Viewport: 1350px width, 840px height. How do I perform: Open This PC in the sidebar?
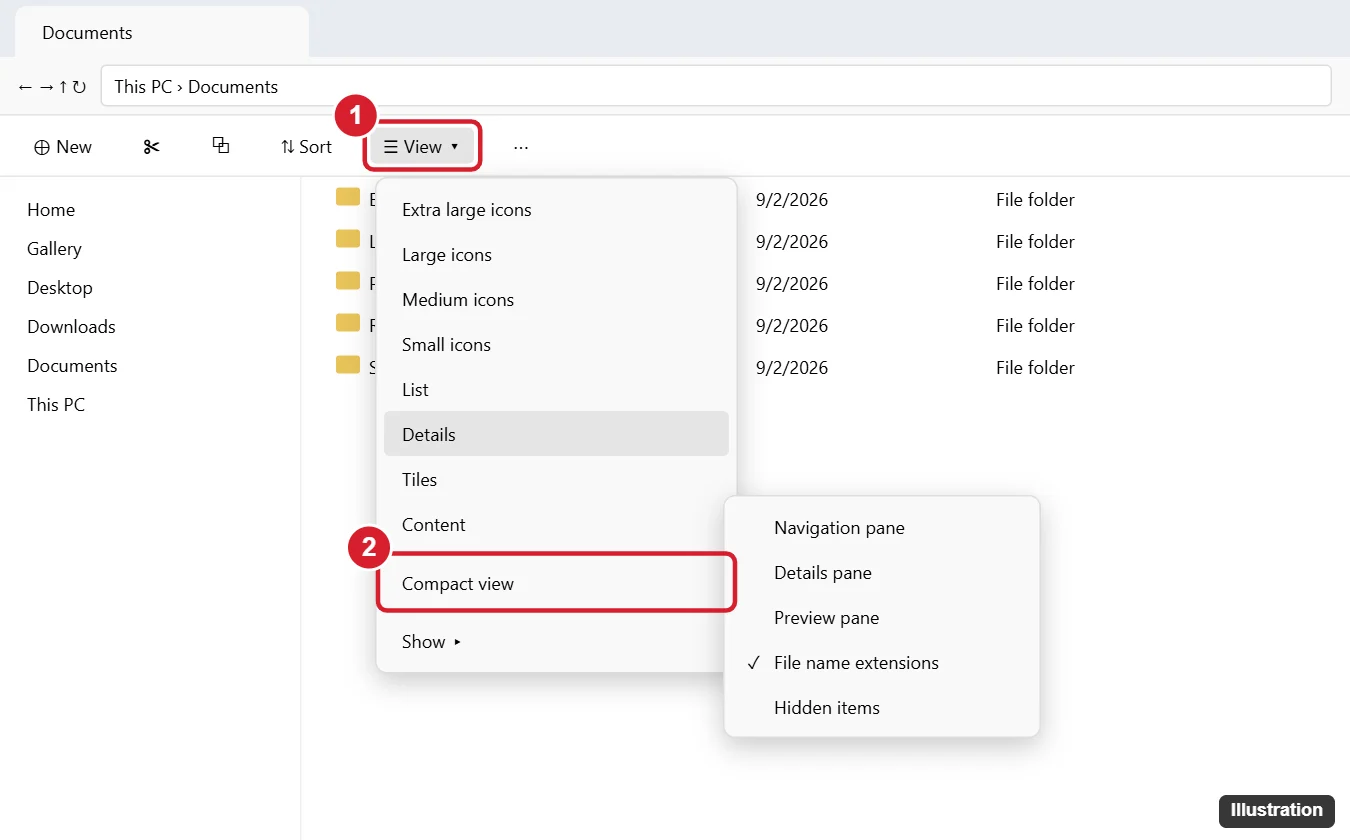tap(56, 405)
